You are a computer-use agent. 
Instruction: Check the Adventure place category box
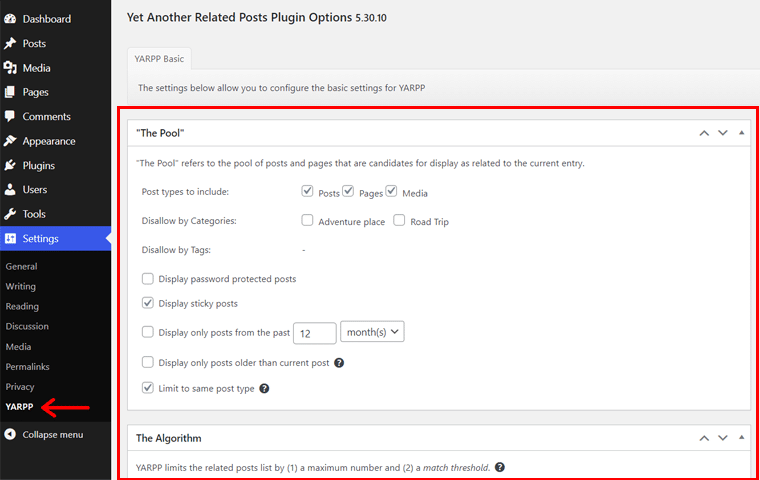coord(308,221)
